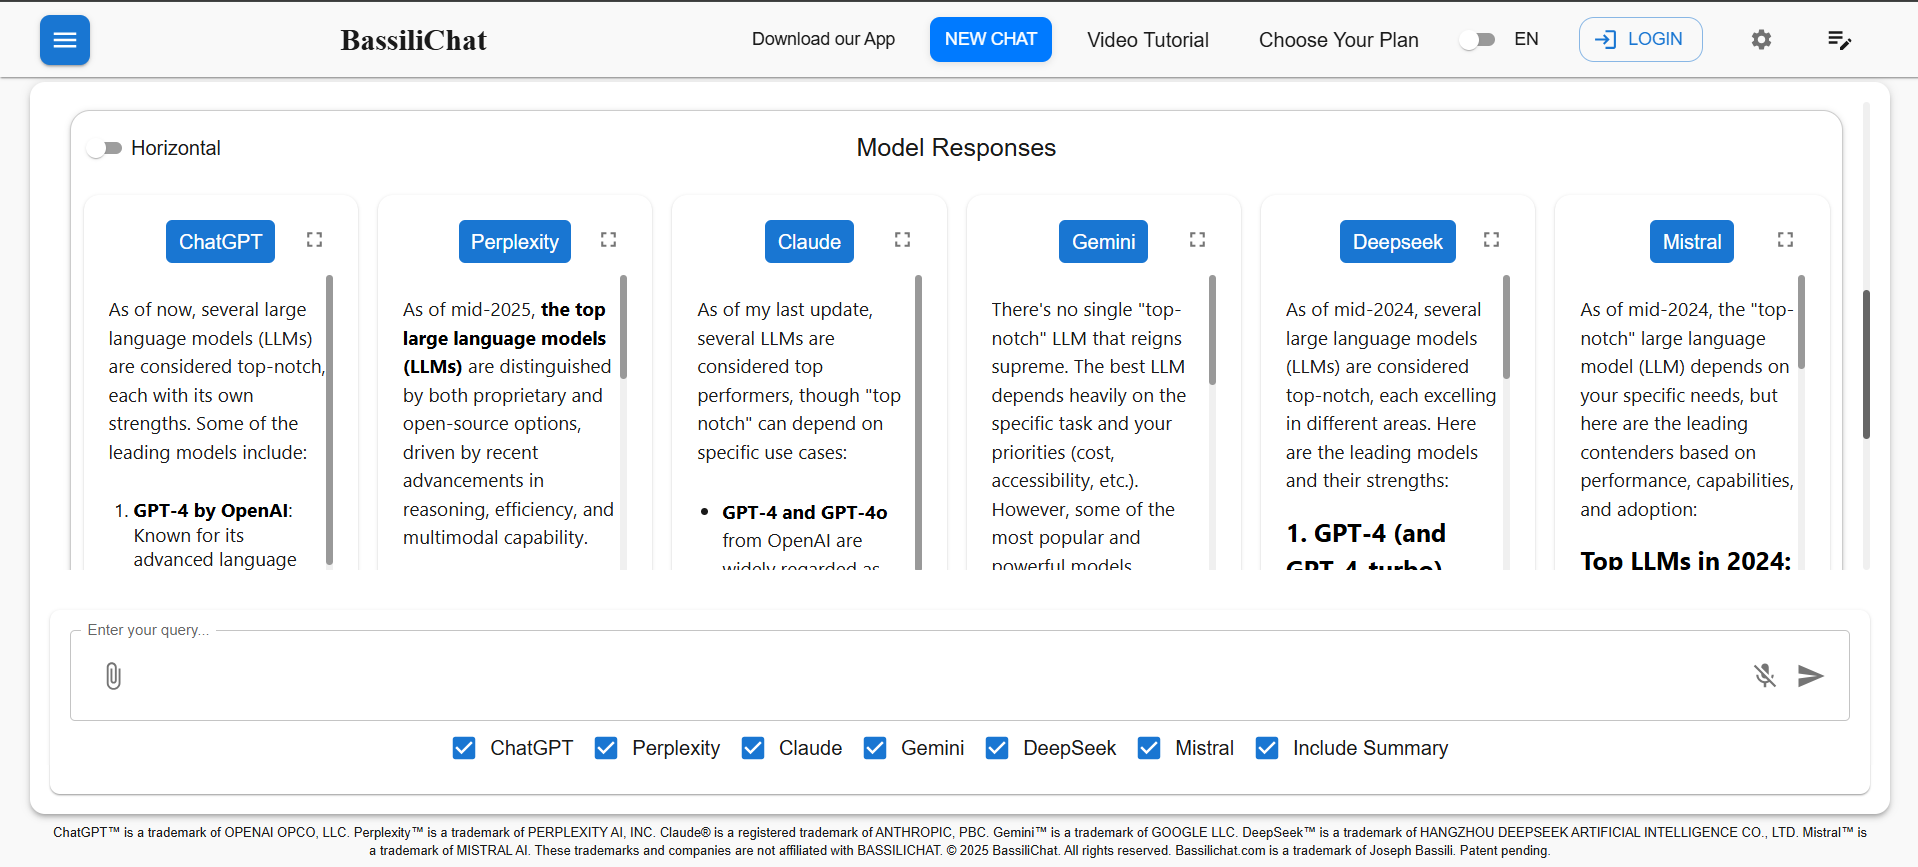Click the Deepseek response scrollbar
The height and width of the screenshot is (867, 1918).
[1506, 327]
